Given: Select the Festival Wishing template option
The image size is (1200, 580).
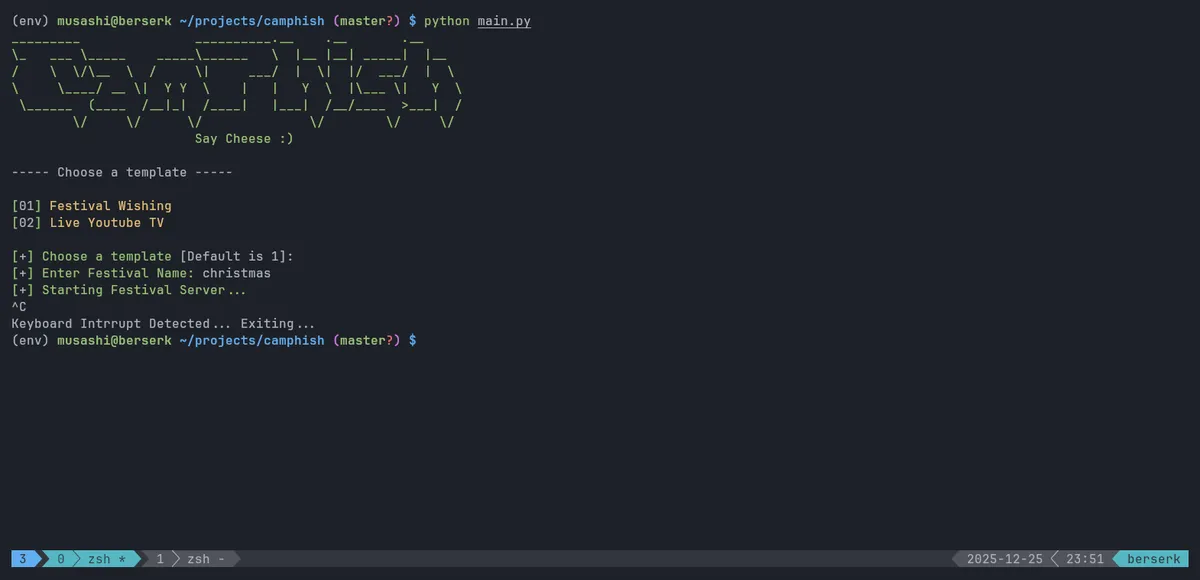Looking at the screenshot, I should 110,206.
